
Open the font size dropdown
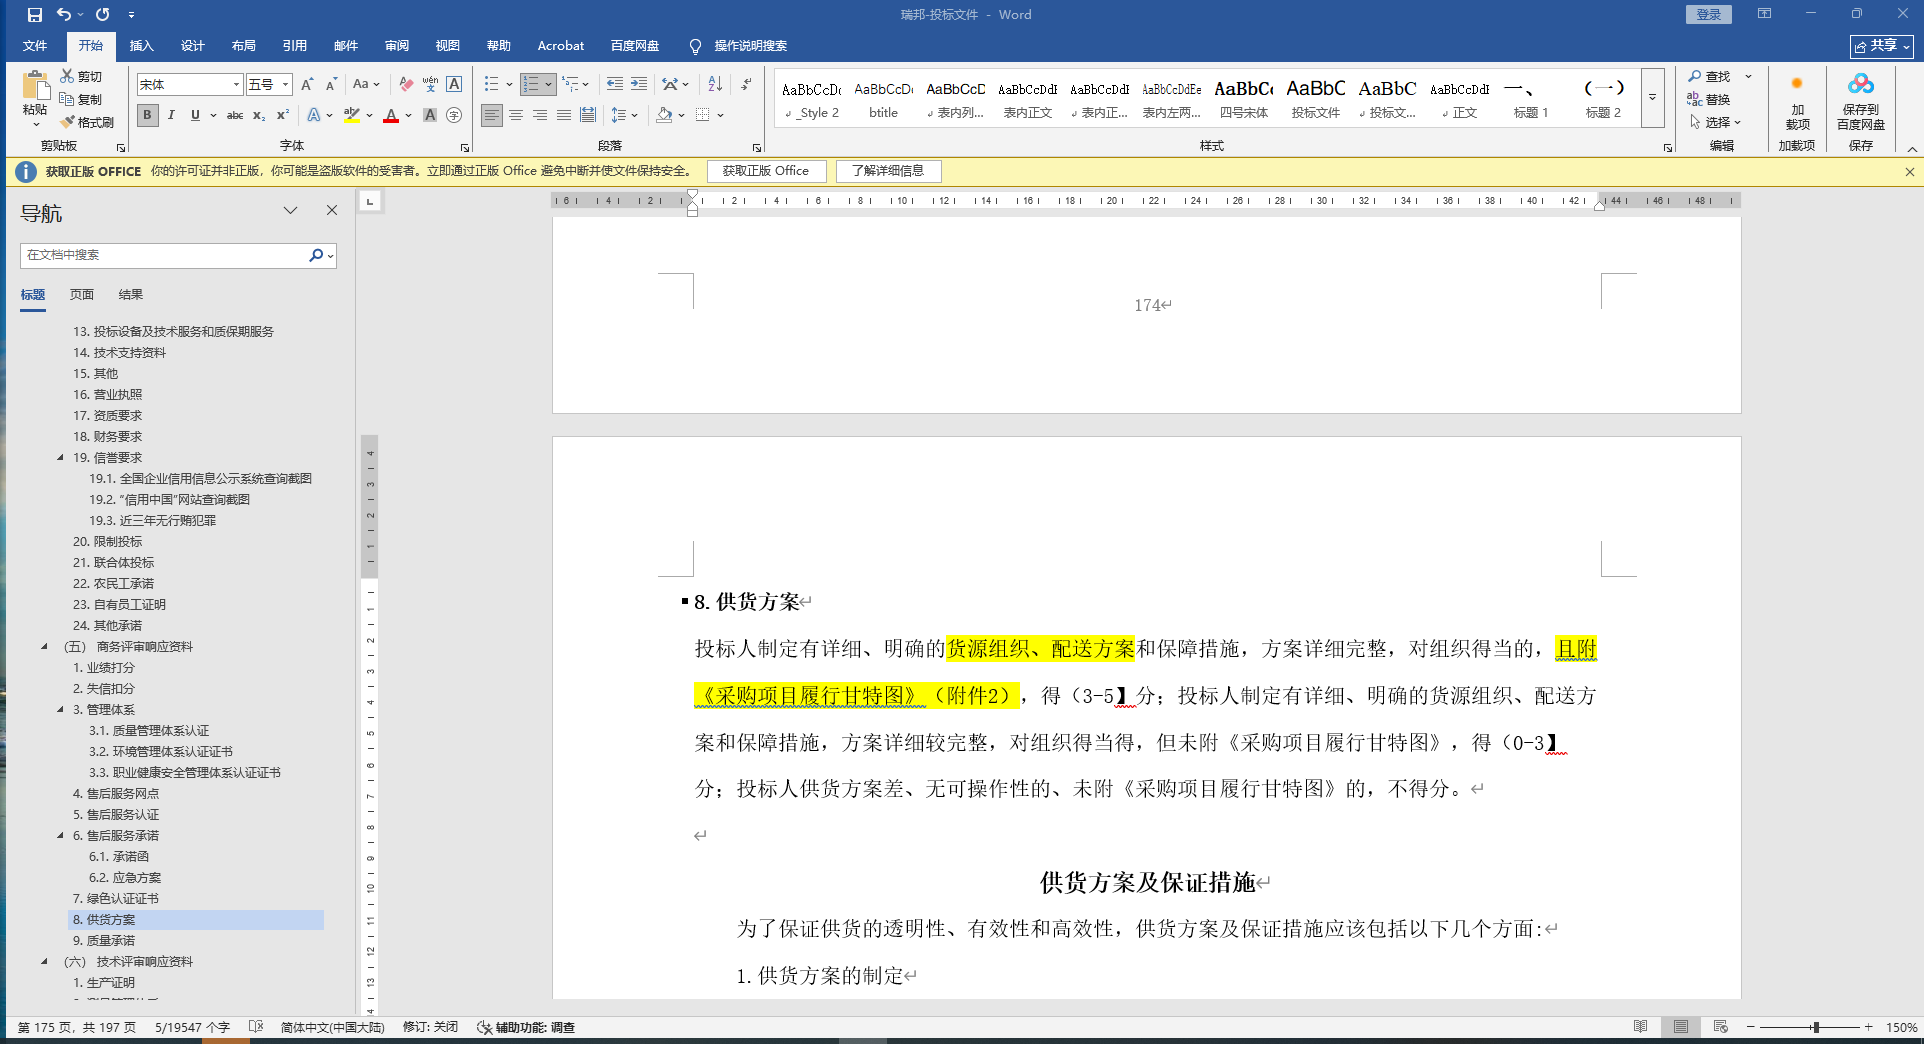point(285,85)
